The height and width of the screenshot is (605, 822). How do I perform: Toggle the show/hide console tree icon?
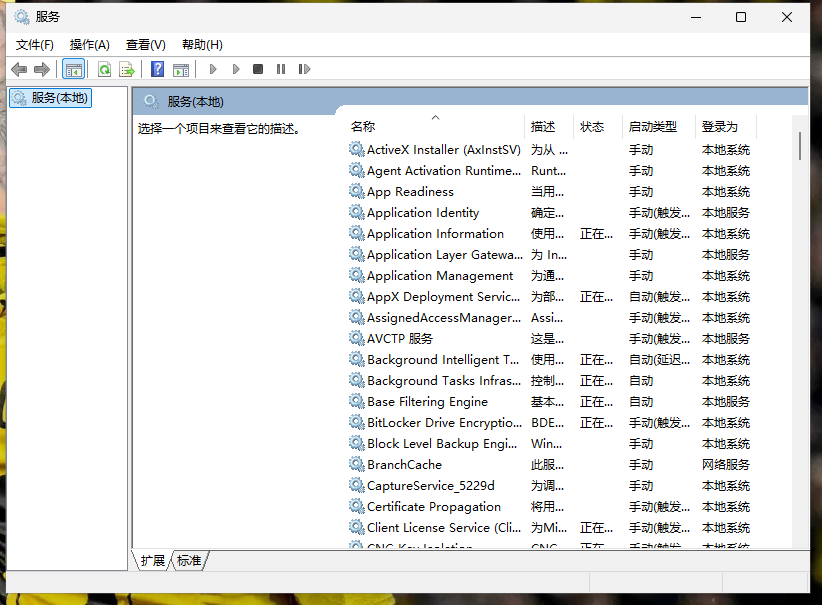pos(73,69)
